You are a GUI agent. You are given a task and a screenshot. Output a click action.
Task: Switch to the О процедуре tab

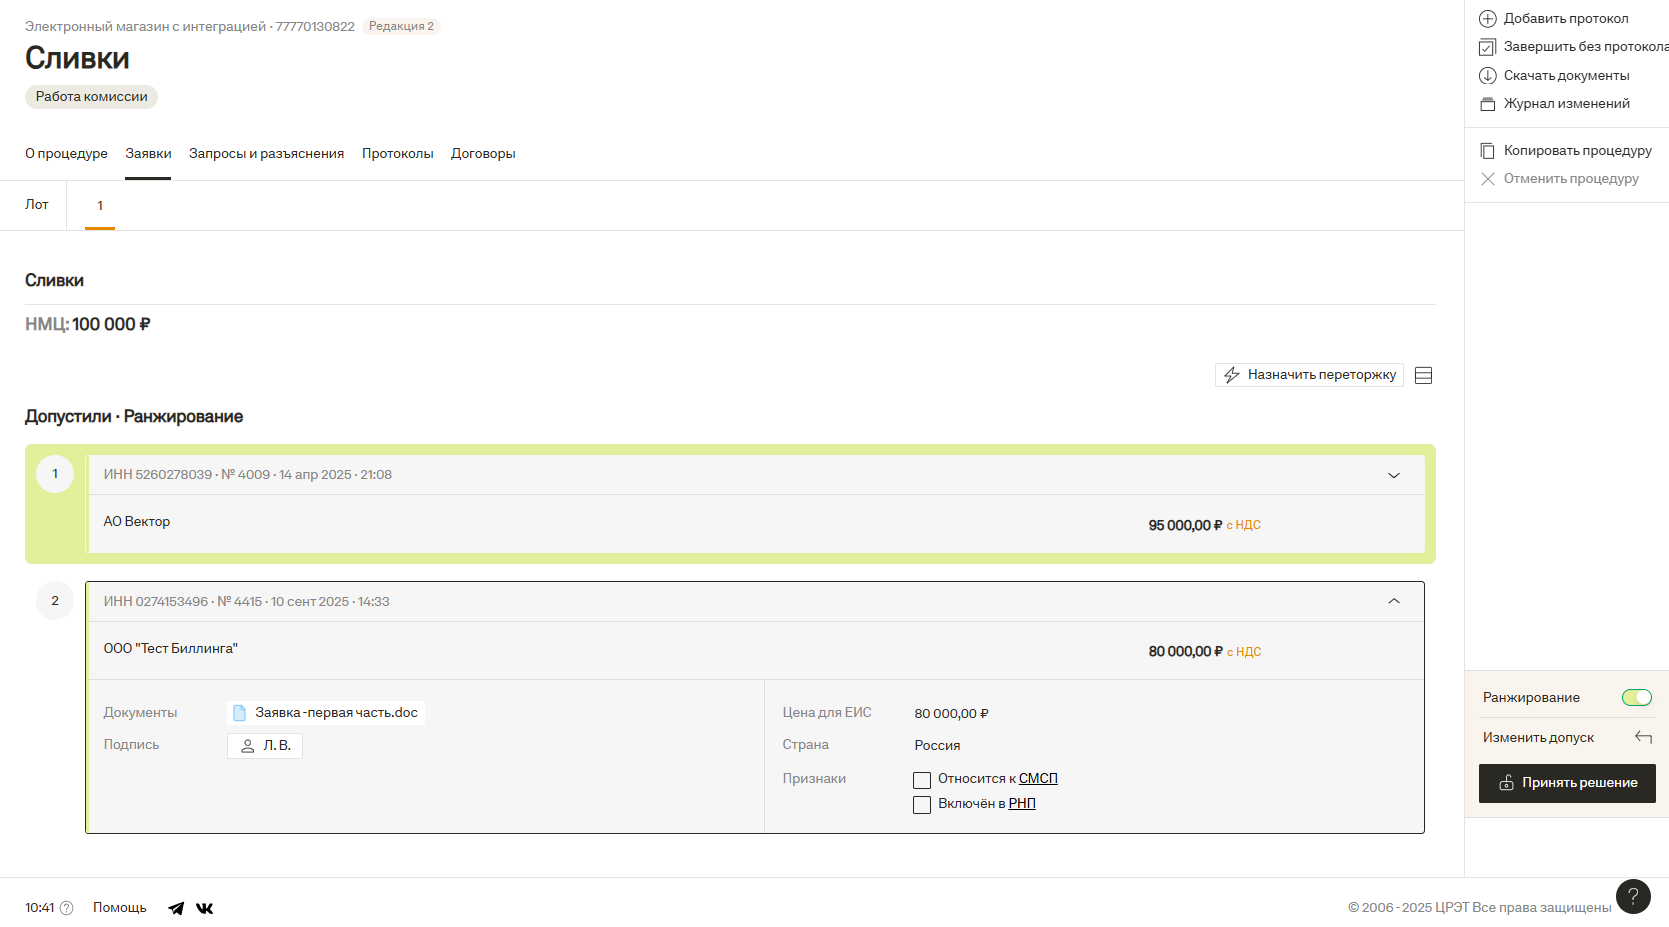(66, 154)
